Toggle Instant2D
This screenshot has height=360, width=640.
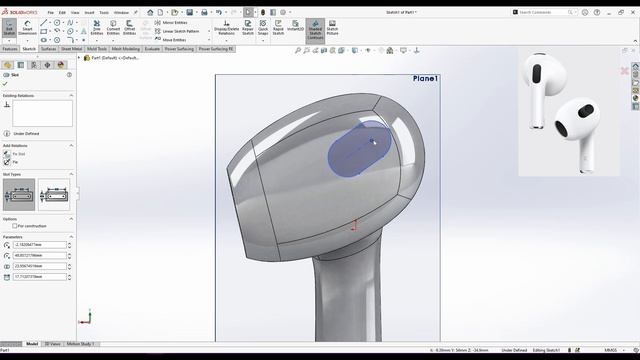click(x=296, y=26)
